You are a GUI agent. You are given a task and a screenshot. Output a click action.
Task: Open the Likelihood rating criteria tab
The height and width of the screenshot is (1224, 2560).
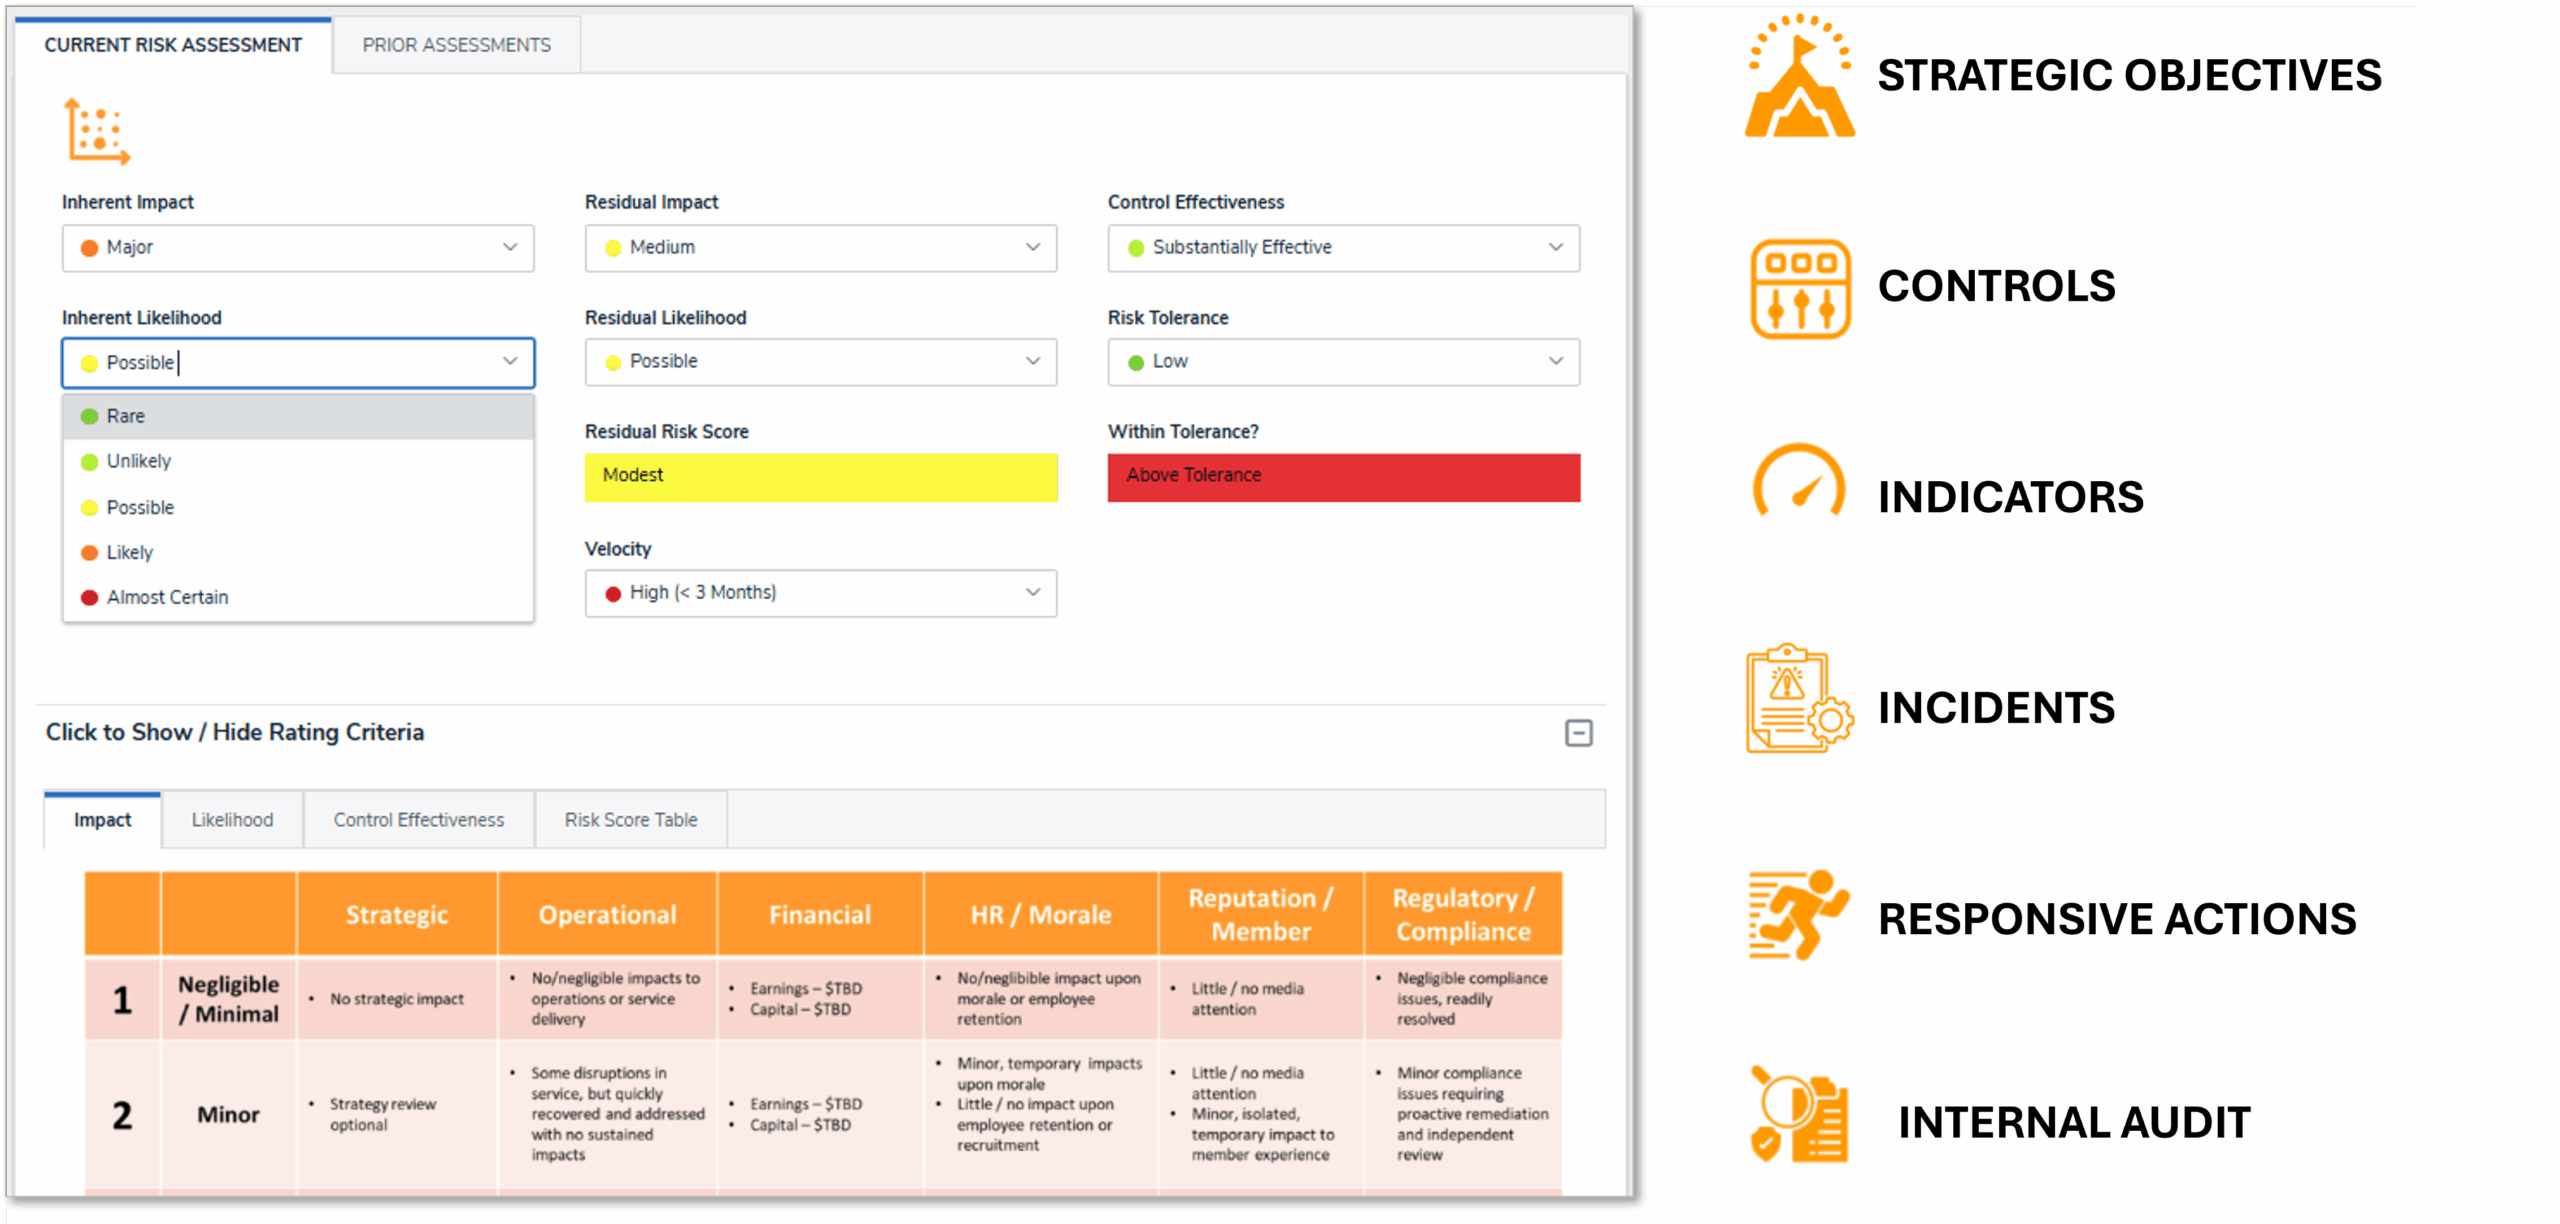(x=231, y=819)
